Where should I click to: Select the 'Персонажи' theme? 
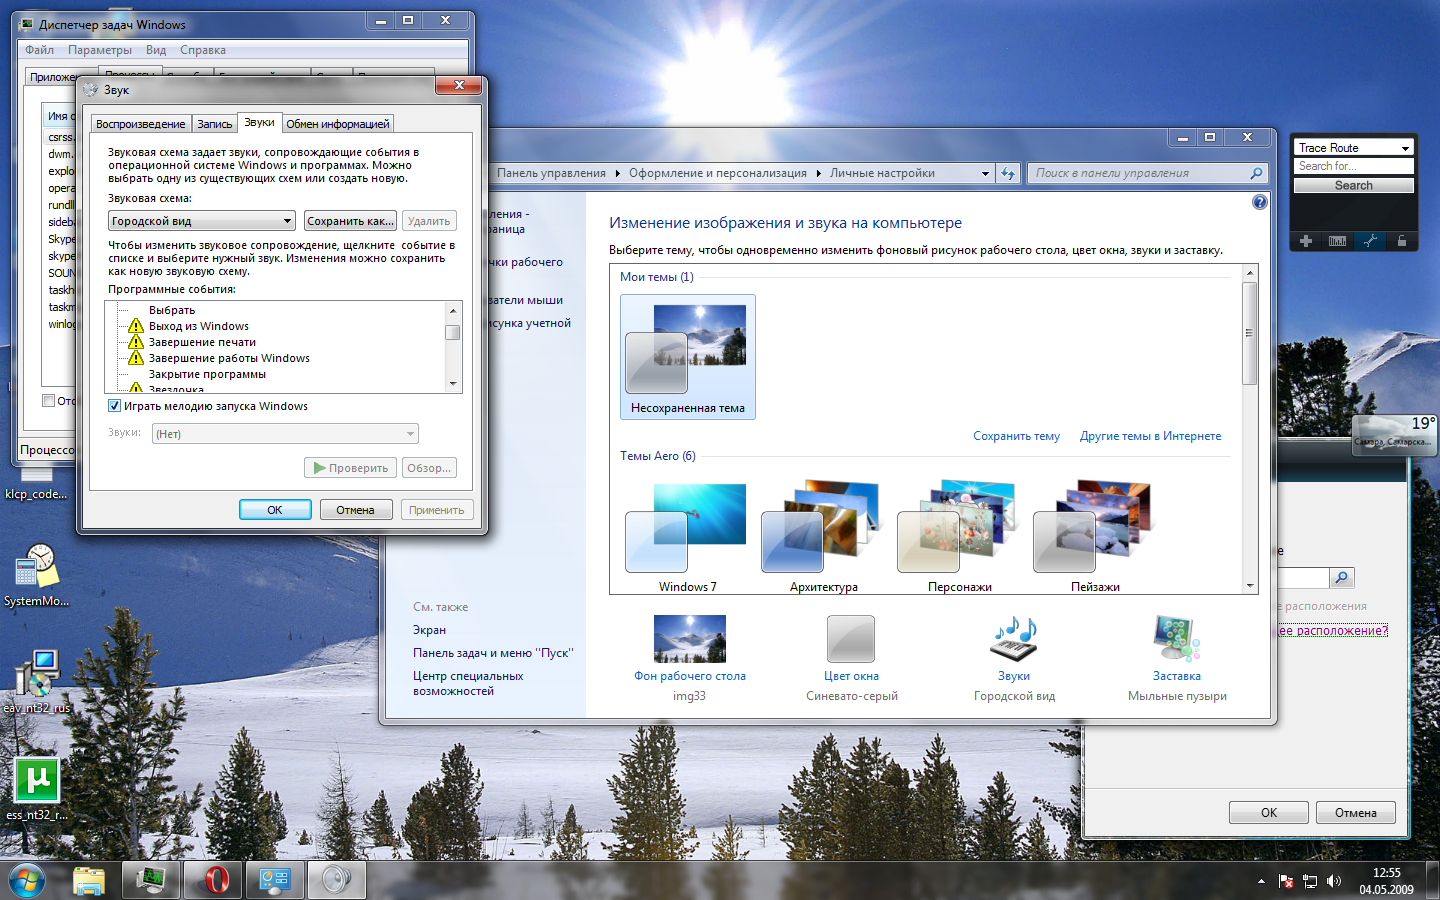[959, 537]
